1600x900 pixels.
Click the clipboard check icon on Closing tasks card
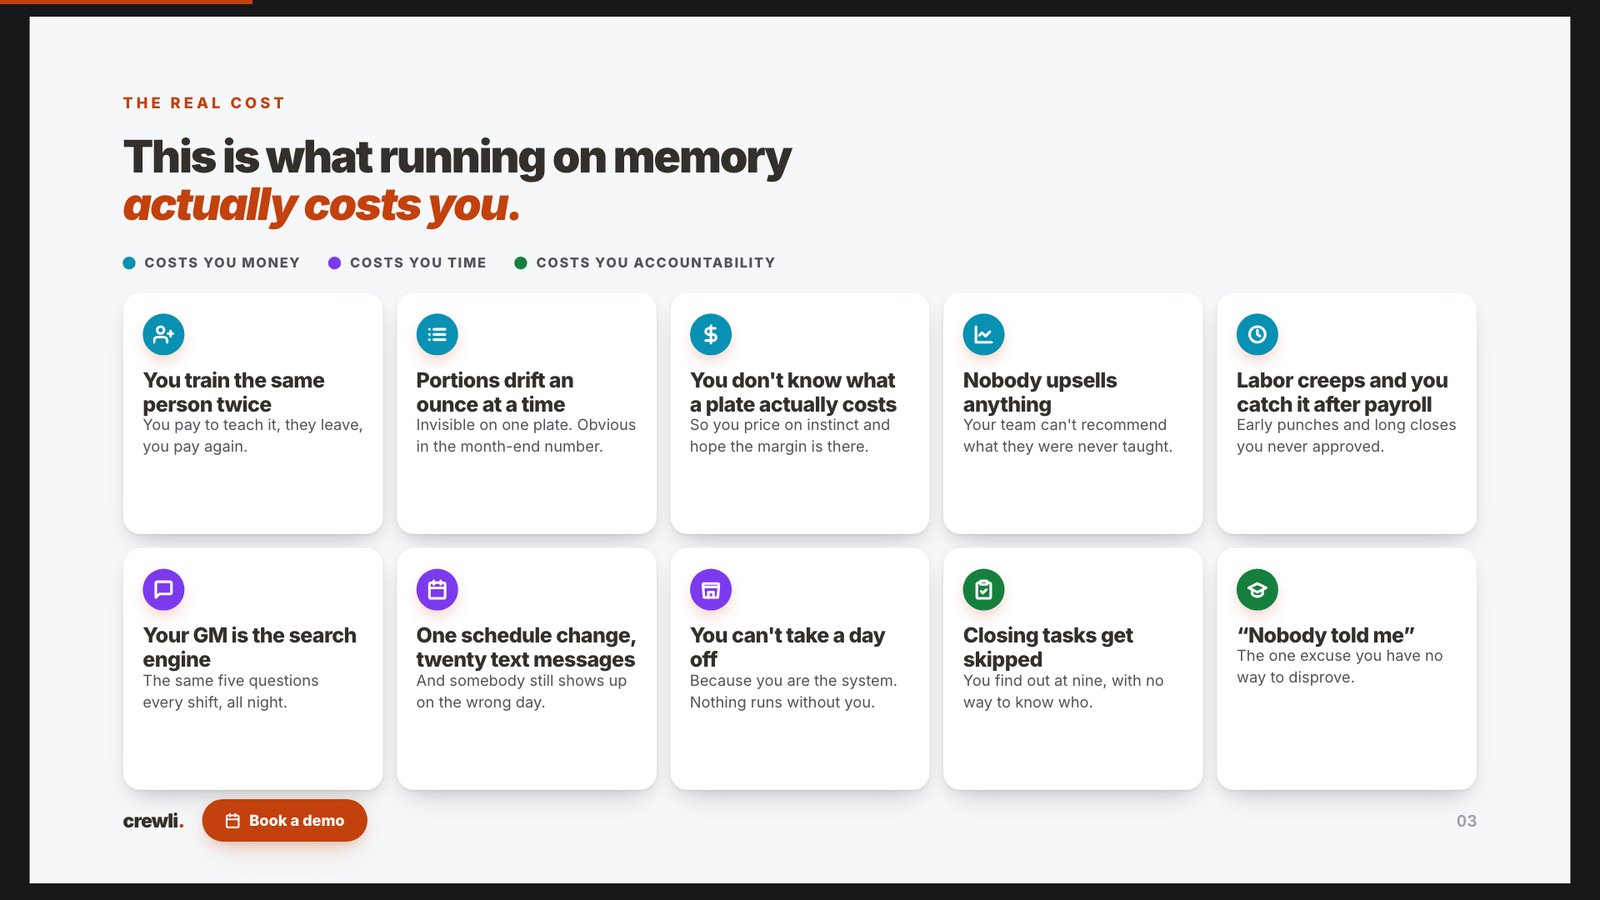point(984,590)
